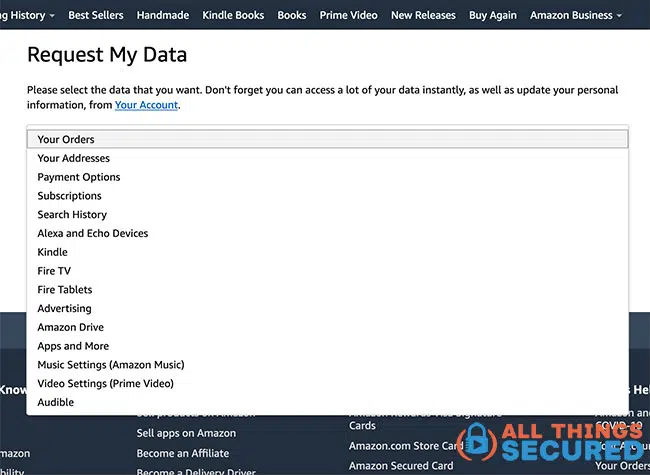Open Prime Video navigation link
650x475 pixels.
(x=348, y=15)
